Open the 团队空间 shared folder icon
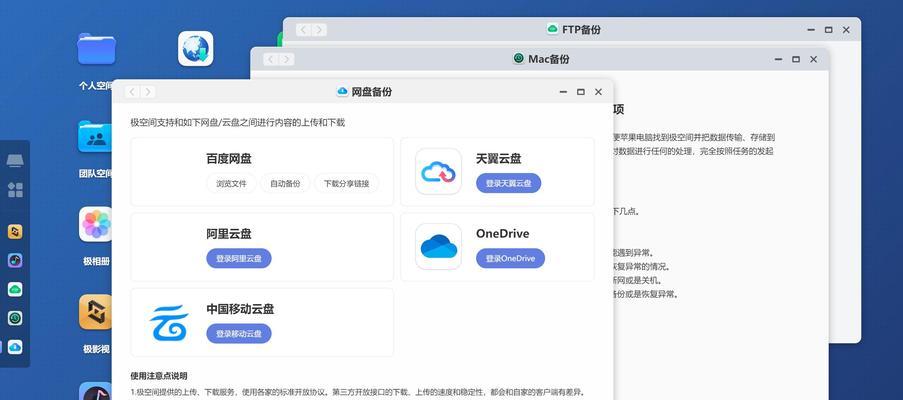Image resolution: width=903 pixels, height=400 pixels. [96, 136]
